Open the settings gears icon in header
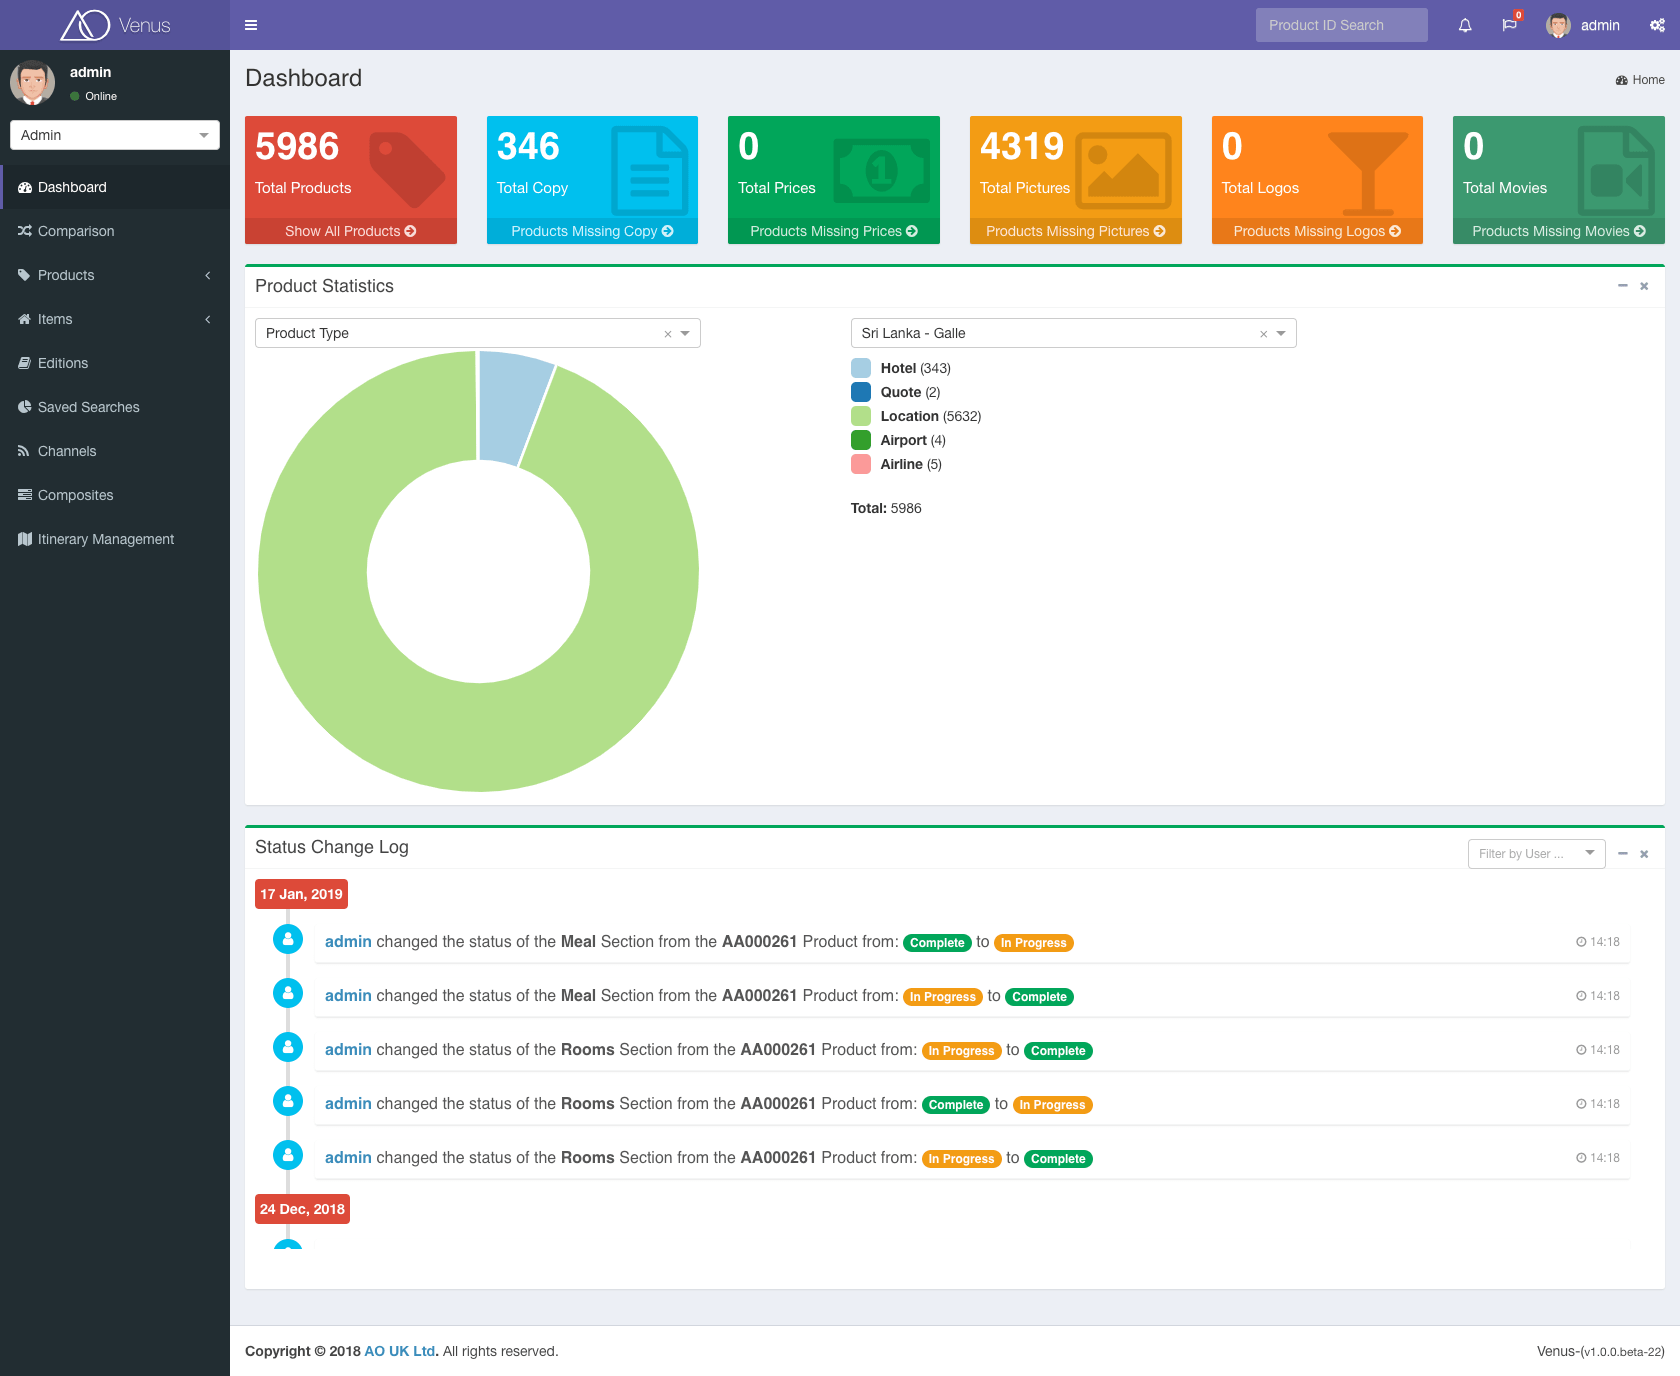Screen dimensions: 1680x1376 pyautogui.click(x=1657, y=25)
